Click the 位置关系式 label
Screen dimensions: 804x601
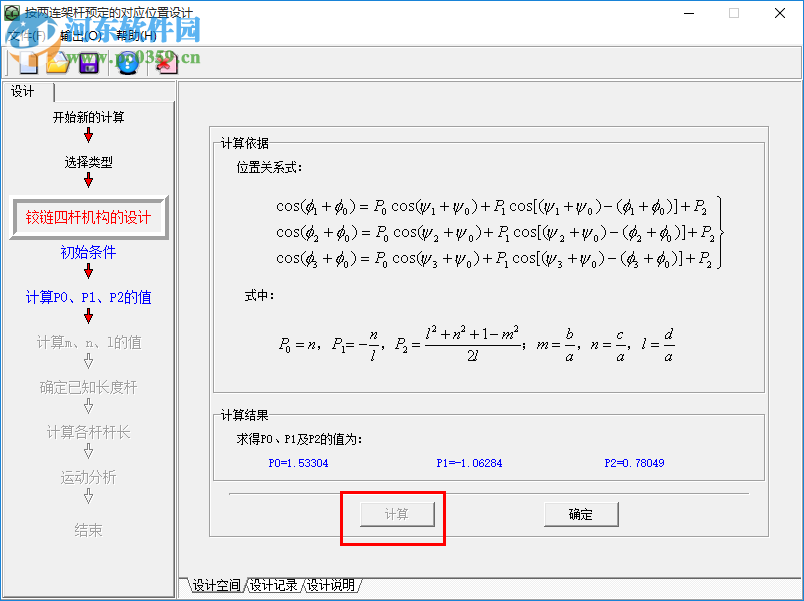(269, 168)
